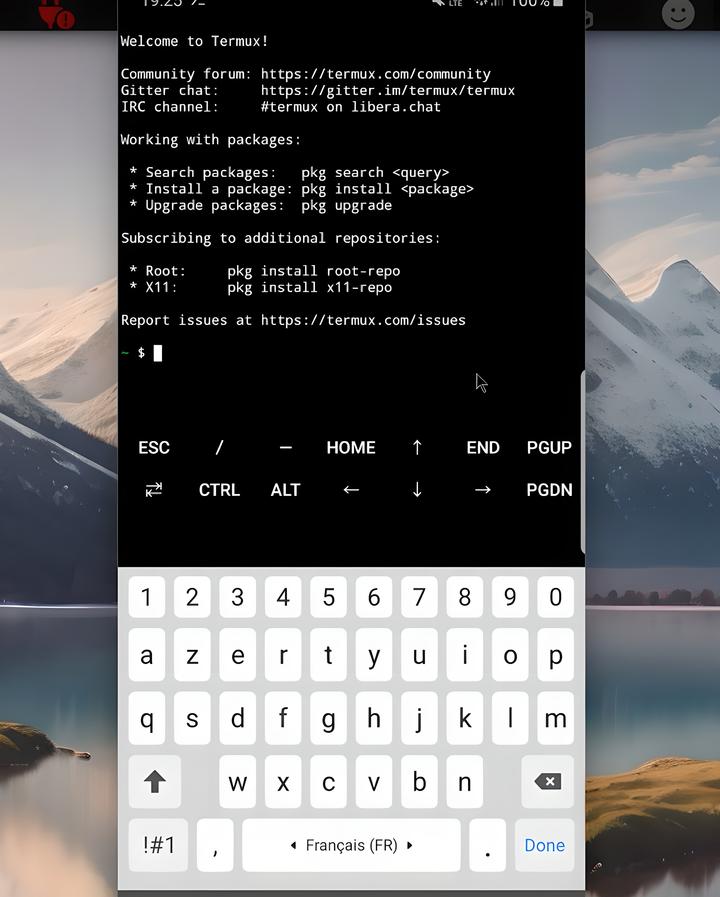Tap the keyboard shift arrow key
Screen dimensions: 720x897
[x=154, y=781]
